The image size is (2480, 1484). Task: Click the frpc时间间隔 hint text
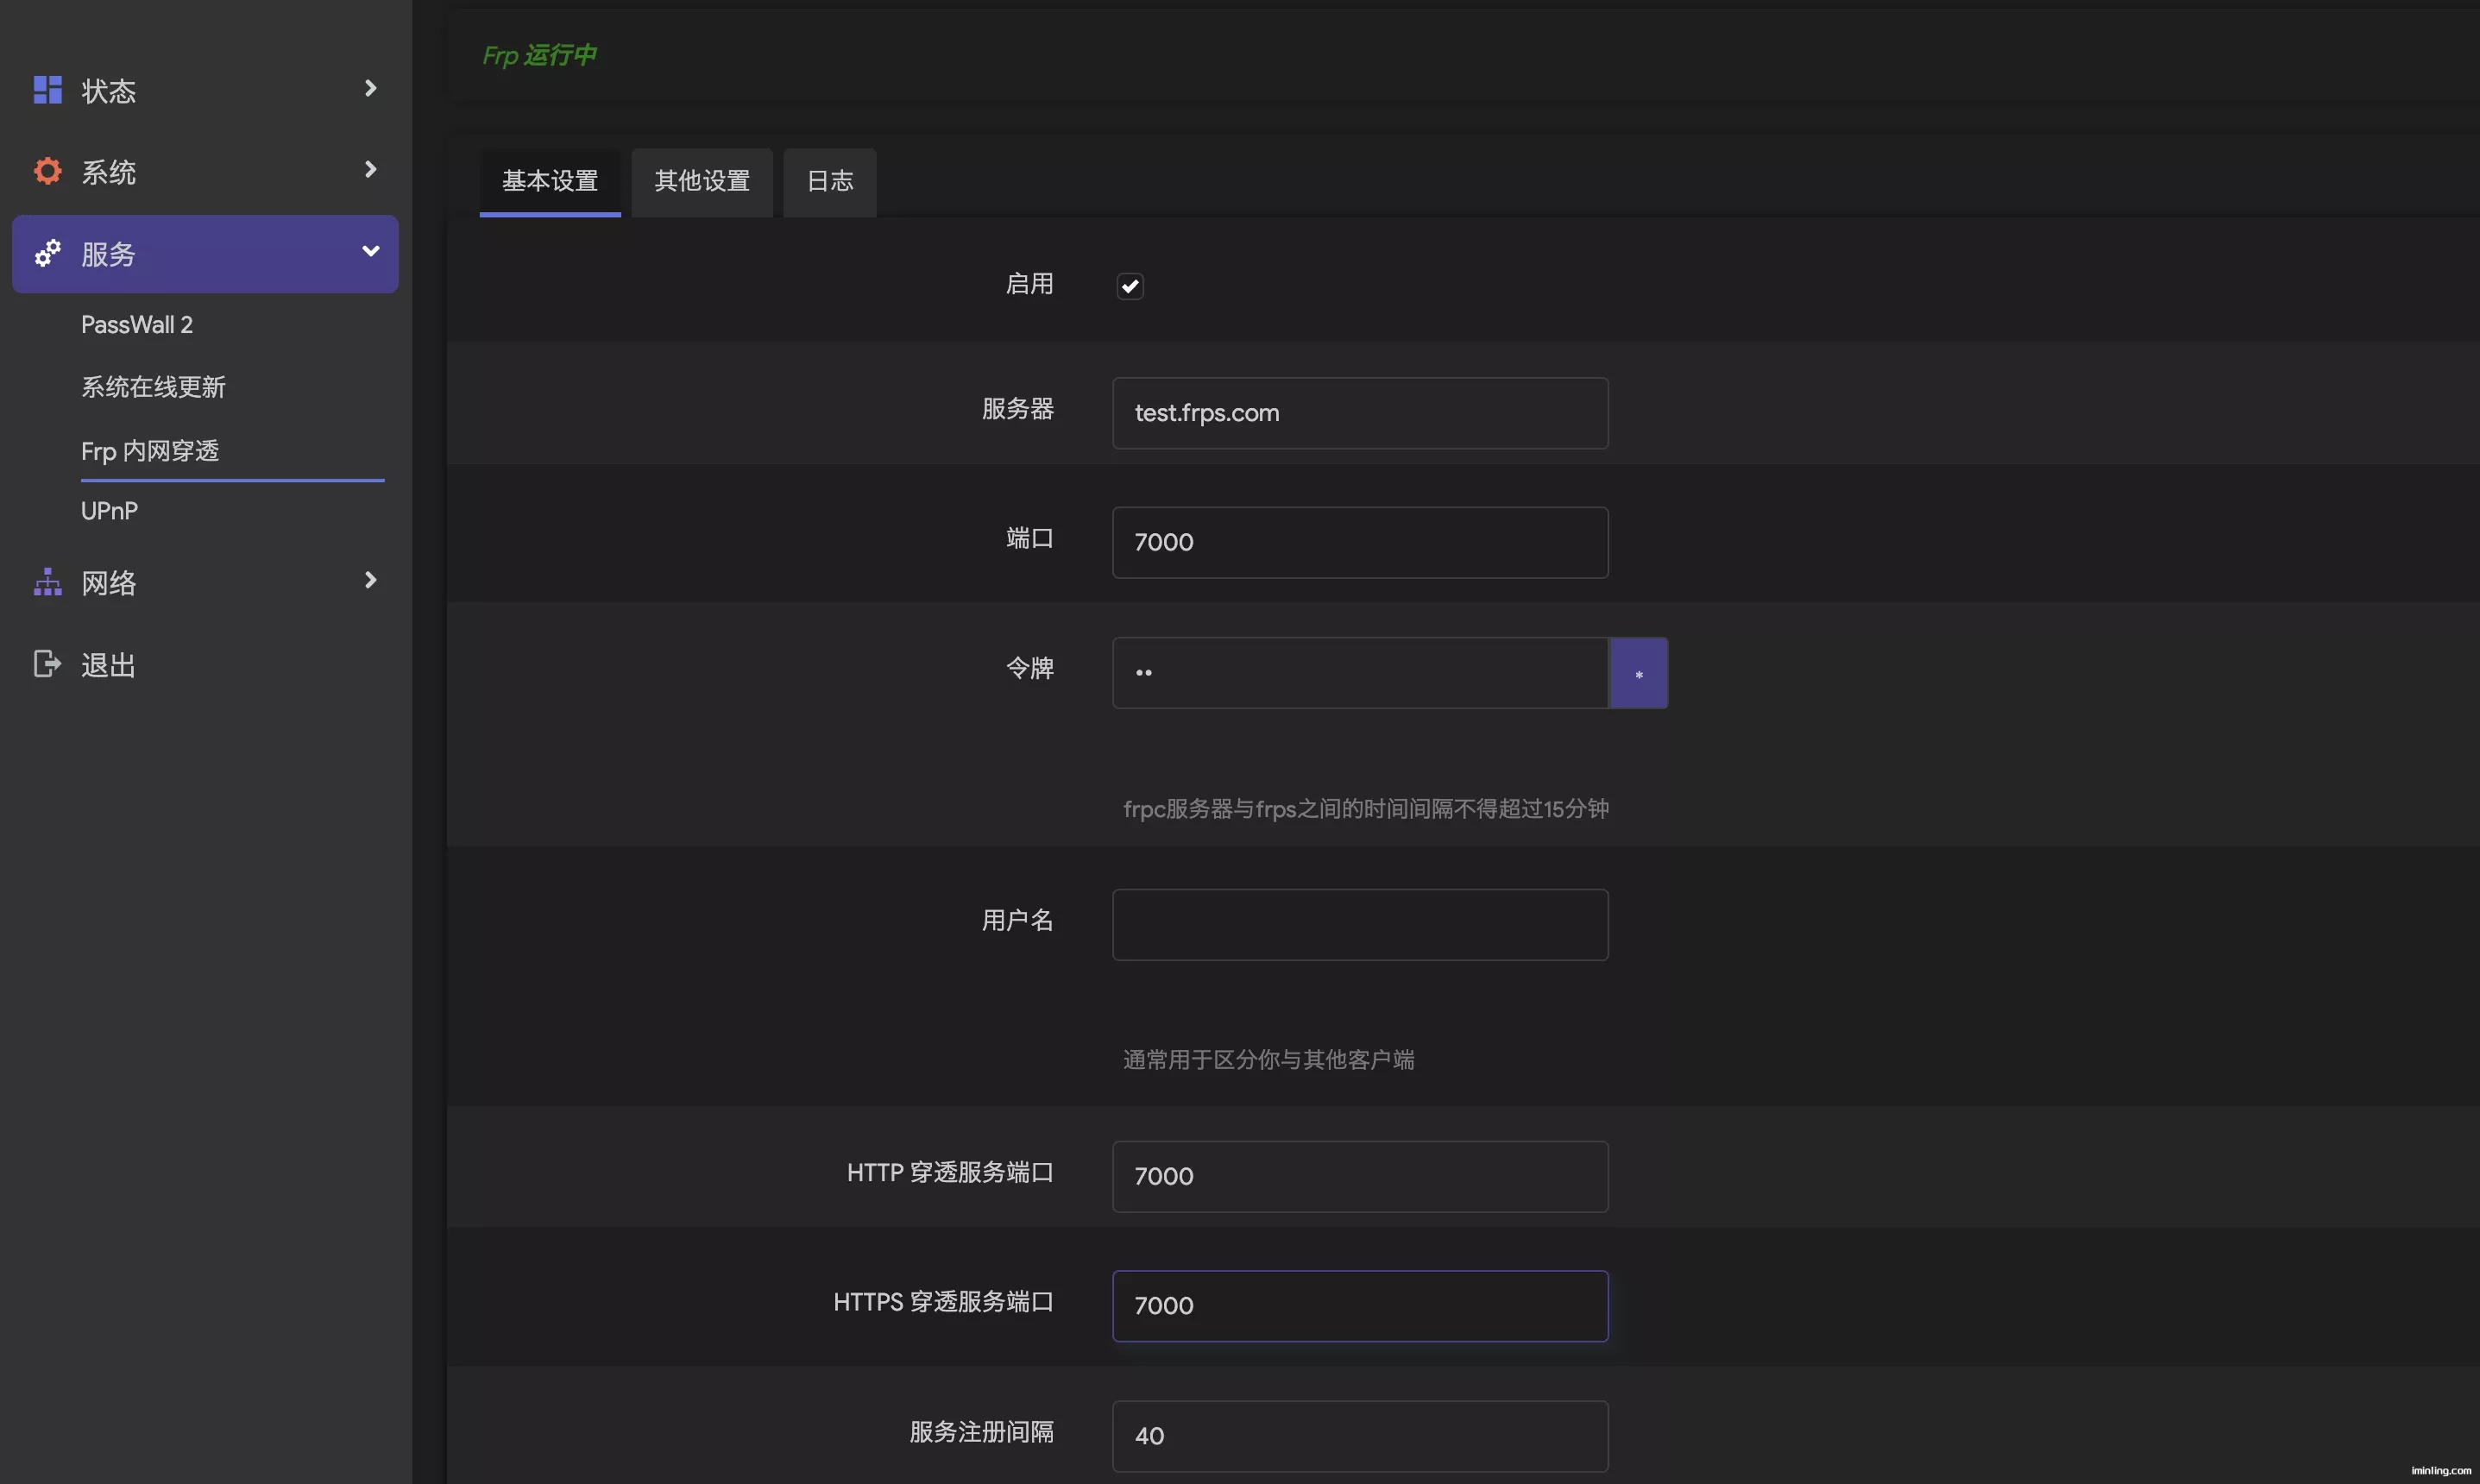coord(1366,809)
